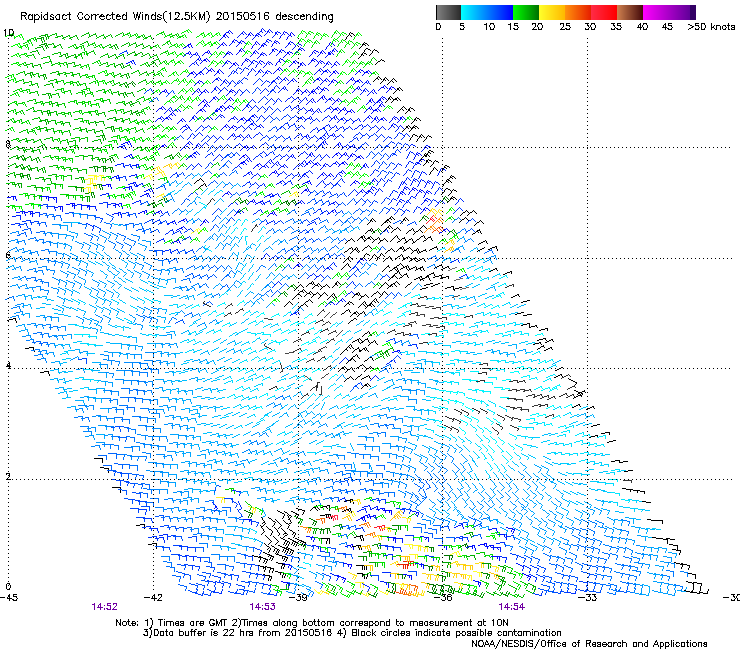Click the timestamp '14:53' below the chart
The height and width of the screenshot is (650, 740).
coord(262,607)
